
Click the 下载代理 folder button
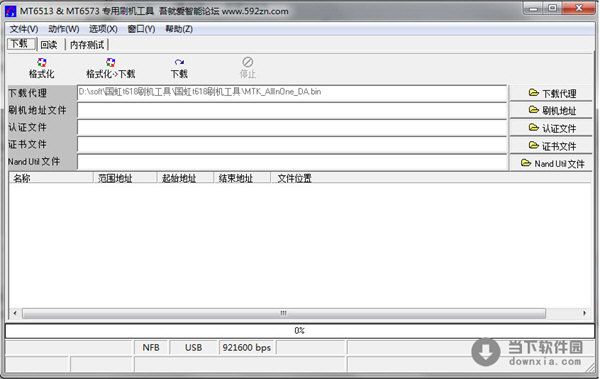(x=551, y=93)
